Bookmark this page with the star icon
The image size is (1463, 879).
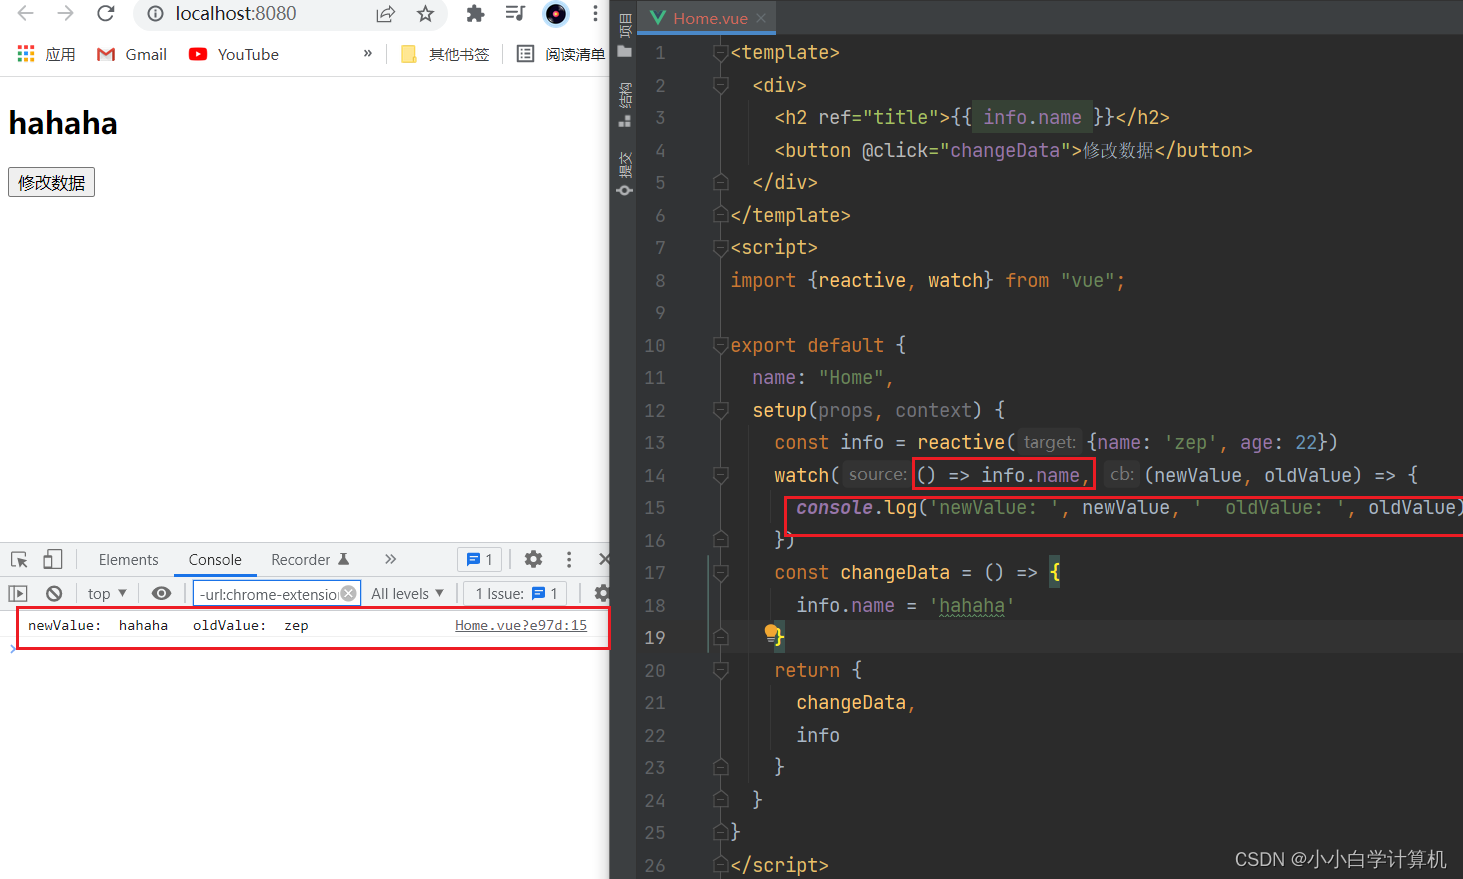click(x=425, y=14)
